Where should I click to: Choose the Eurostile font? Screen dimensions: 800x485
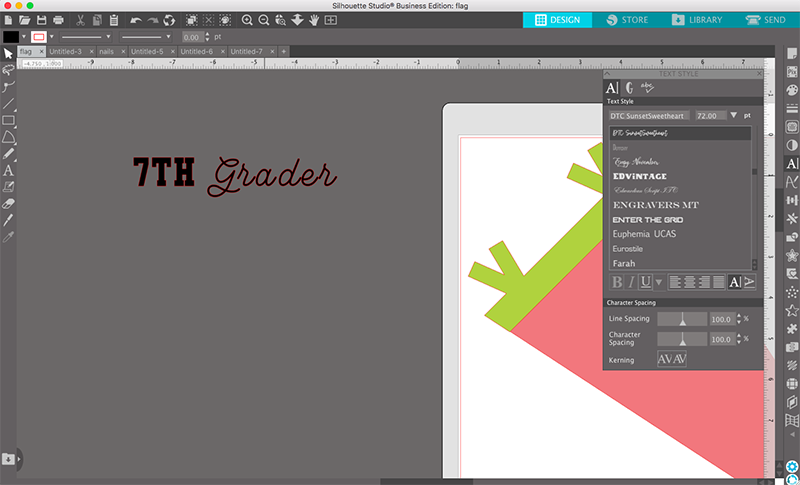[x=628, y=249]
